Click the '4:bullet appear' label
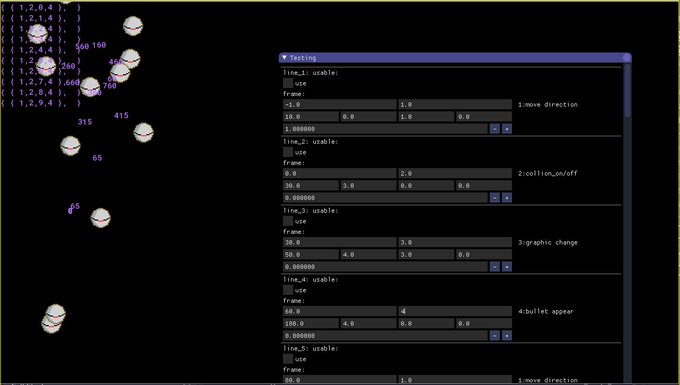The width and height of the screenshot is (680, 385). tap(546, 311)
